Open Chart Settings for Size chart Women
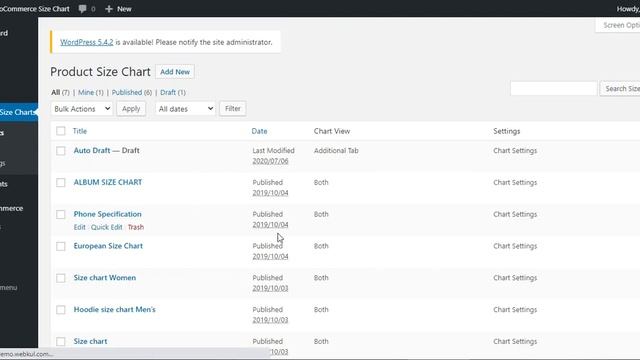Image resolution: width=640 pixels, height=360 pixels. point(515,278)
